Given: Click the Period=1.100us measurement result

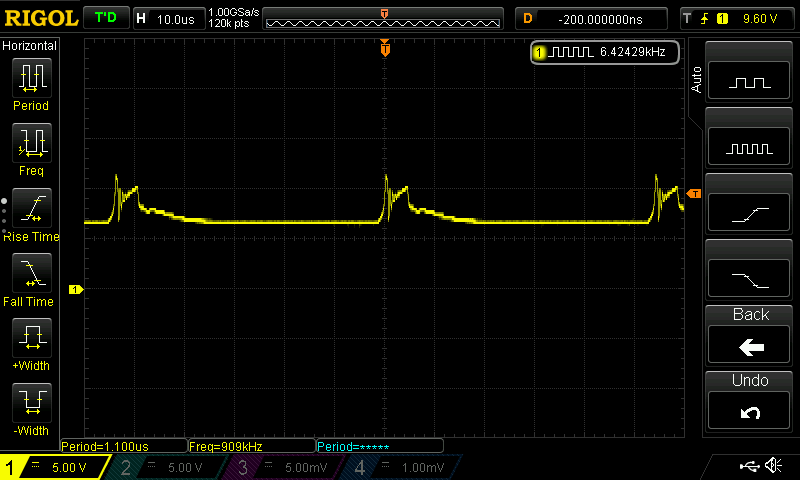Looking at the screenshot, I should (x=124, y=446).
